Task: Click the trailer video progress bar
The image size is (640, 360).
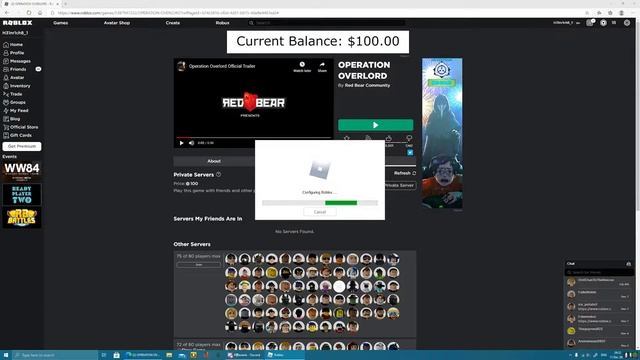Action: 253,138
